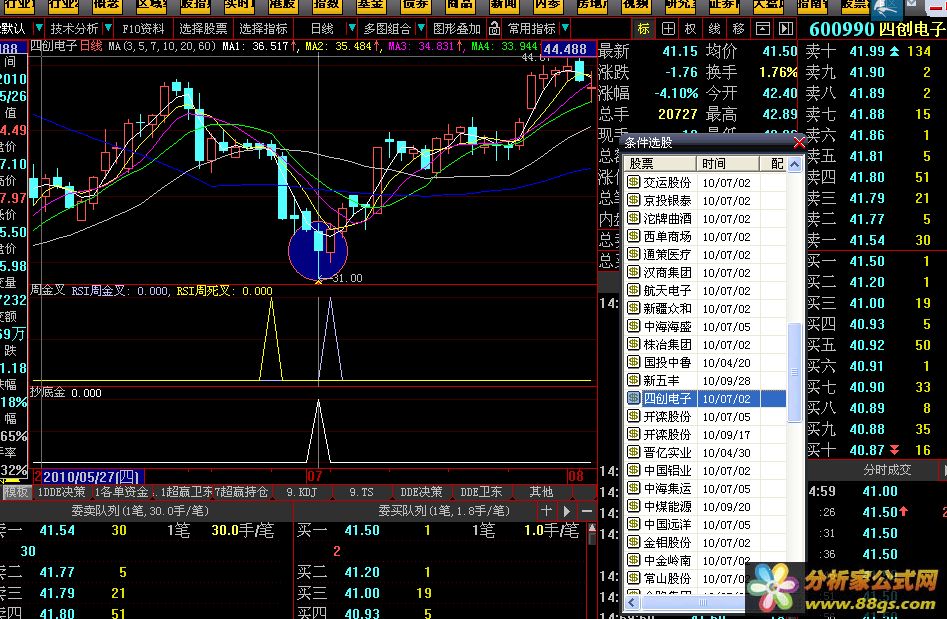Viewport: 947px width, 619px height.
Task: Select the 晋亿实业 row in list
Action: pyautogui.click(x=705, y=452)
